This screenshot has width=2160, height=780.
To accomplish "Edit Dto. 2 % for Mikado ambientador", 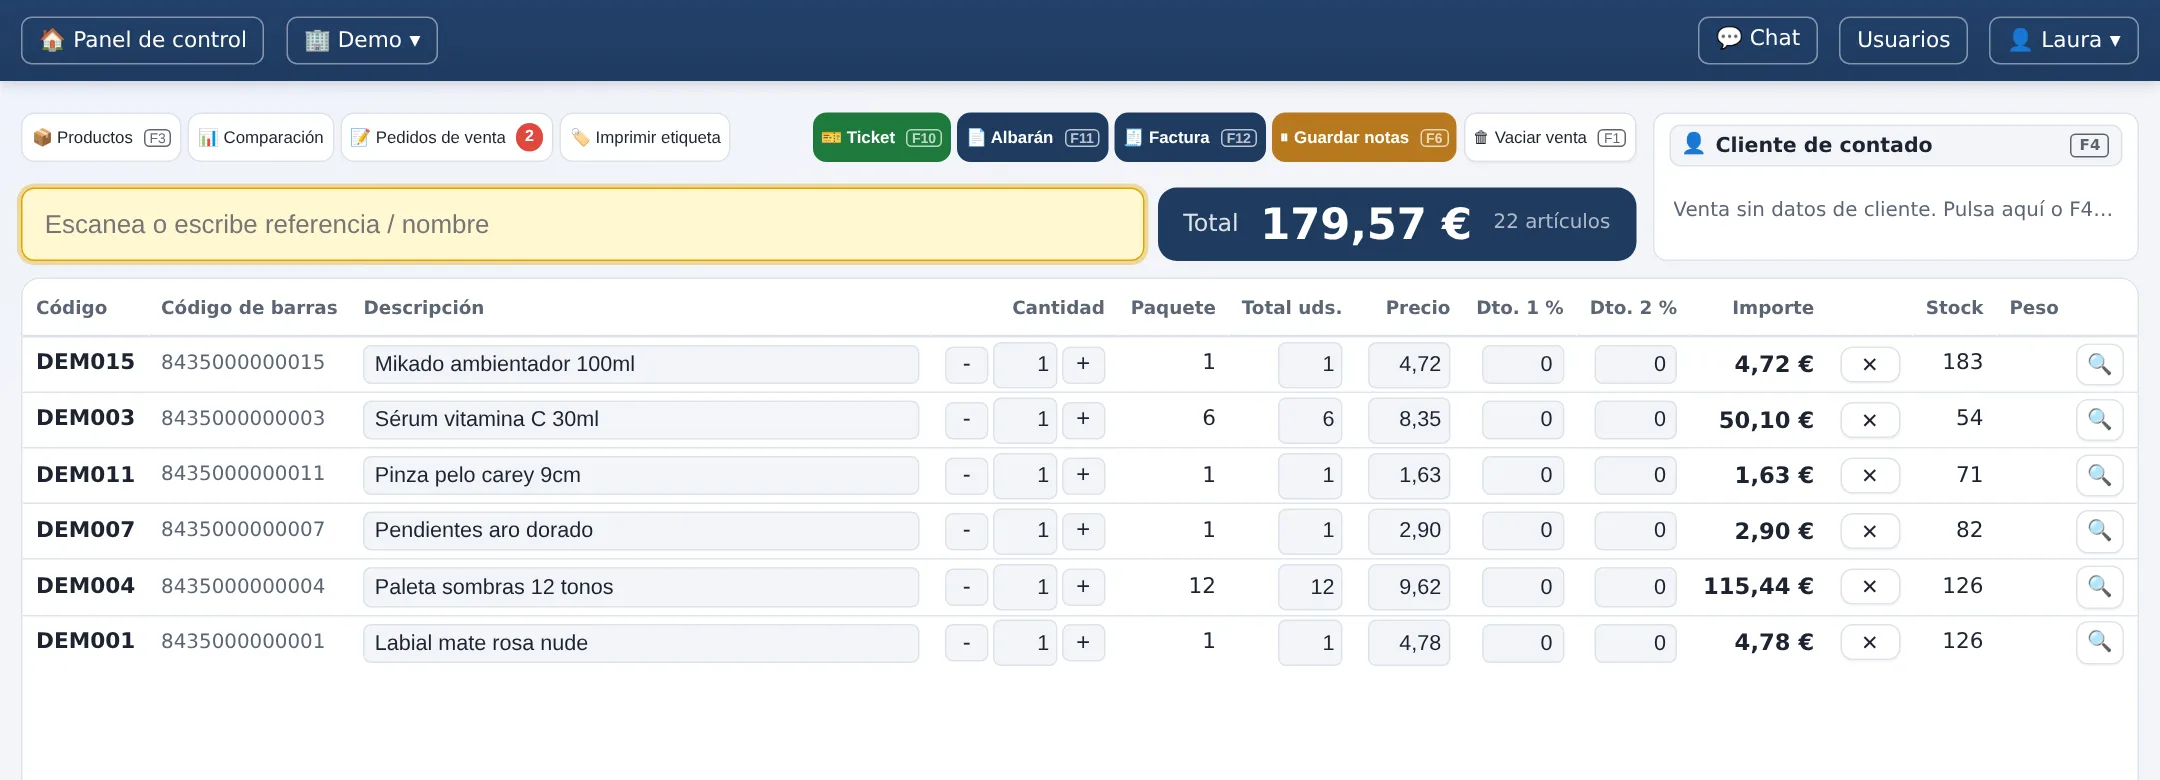I will (x=1636, y=364).
